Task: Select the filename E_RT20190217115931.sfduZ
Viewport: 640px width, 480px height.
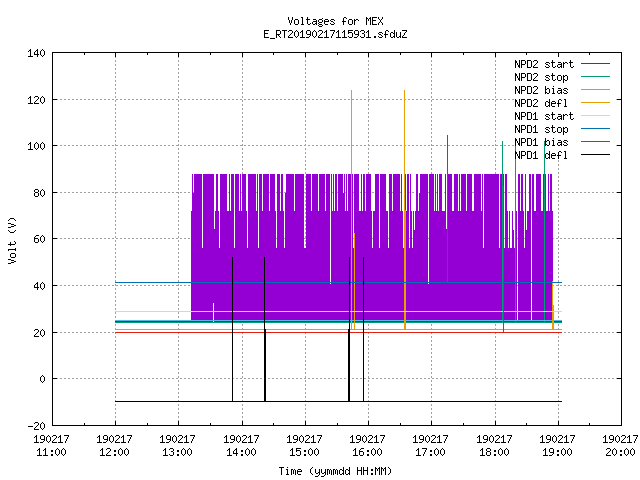Action: pyautogui.click(x=335, y=34)
